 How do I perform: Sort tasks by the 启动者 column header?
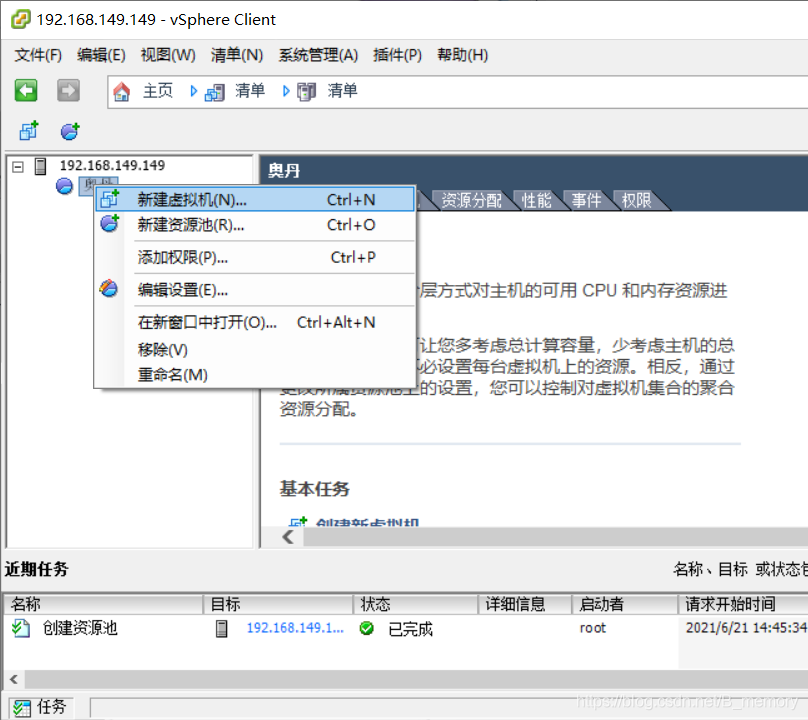coord(625,604)
